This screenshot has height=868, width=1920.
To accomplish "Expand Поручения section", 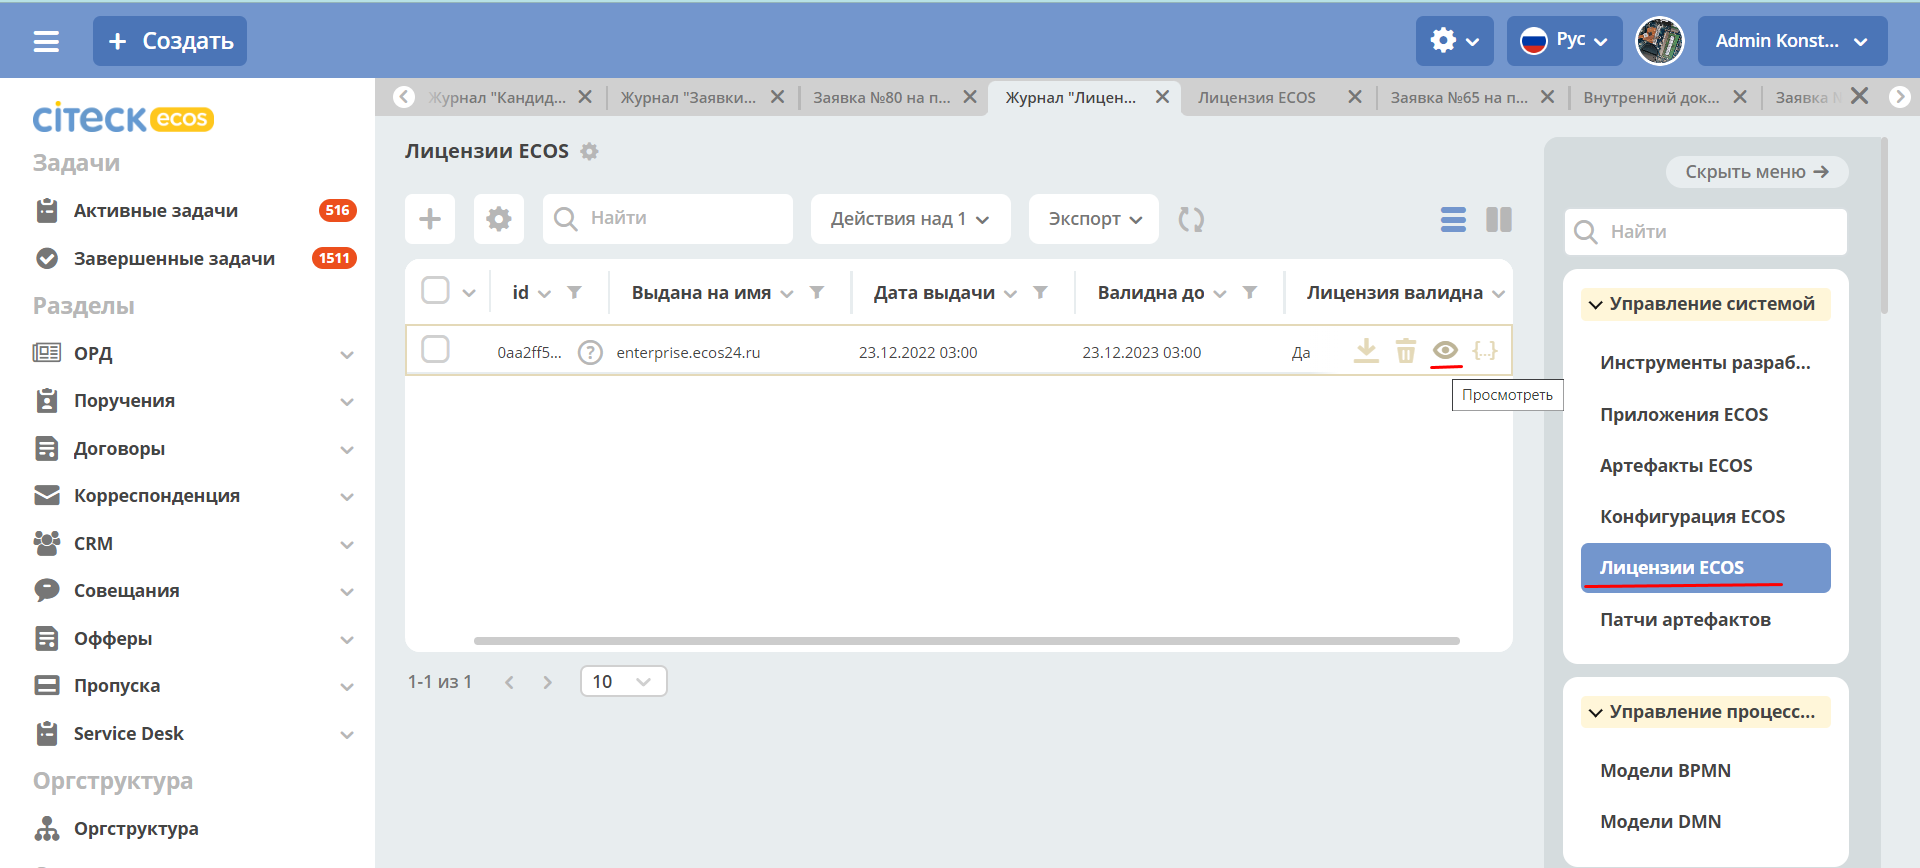I will [x=347, y=401].
